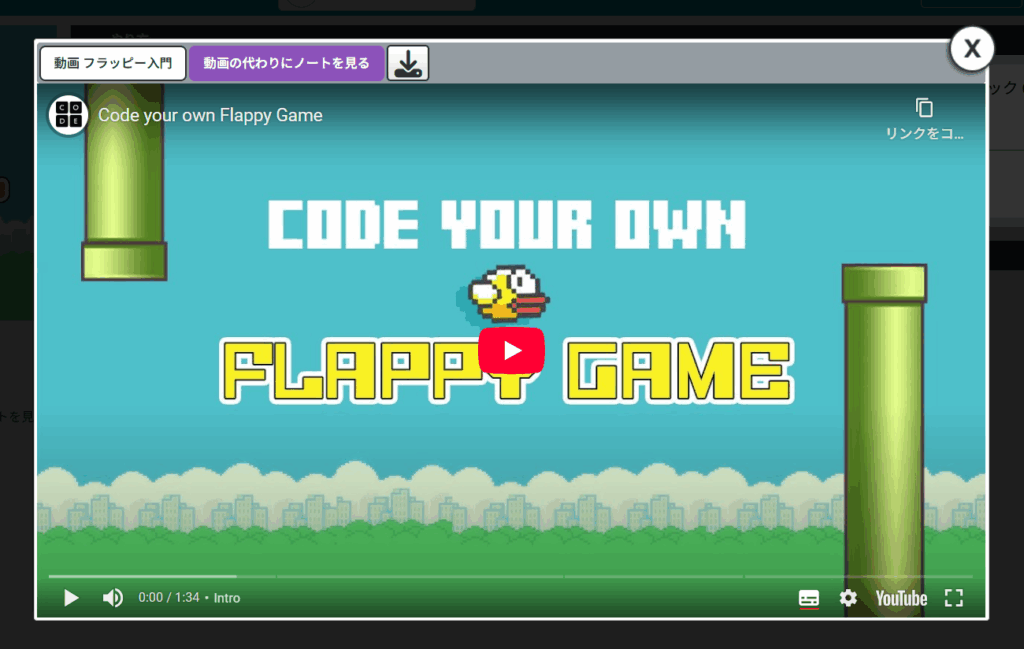1024x649 pixels.
Task: Open the video on YouTube
Action: pos(901,598)
